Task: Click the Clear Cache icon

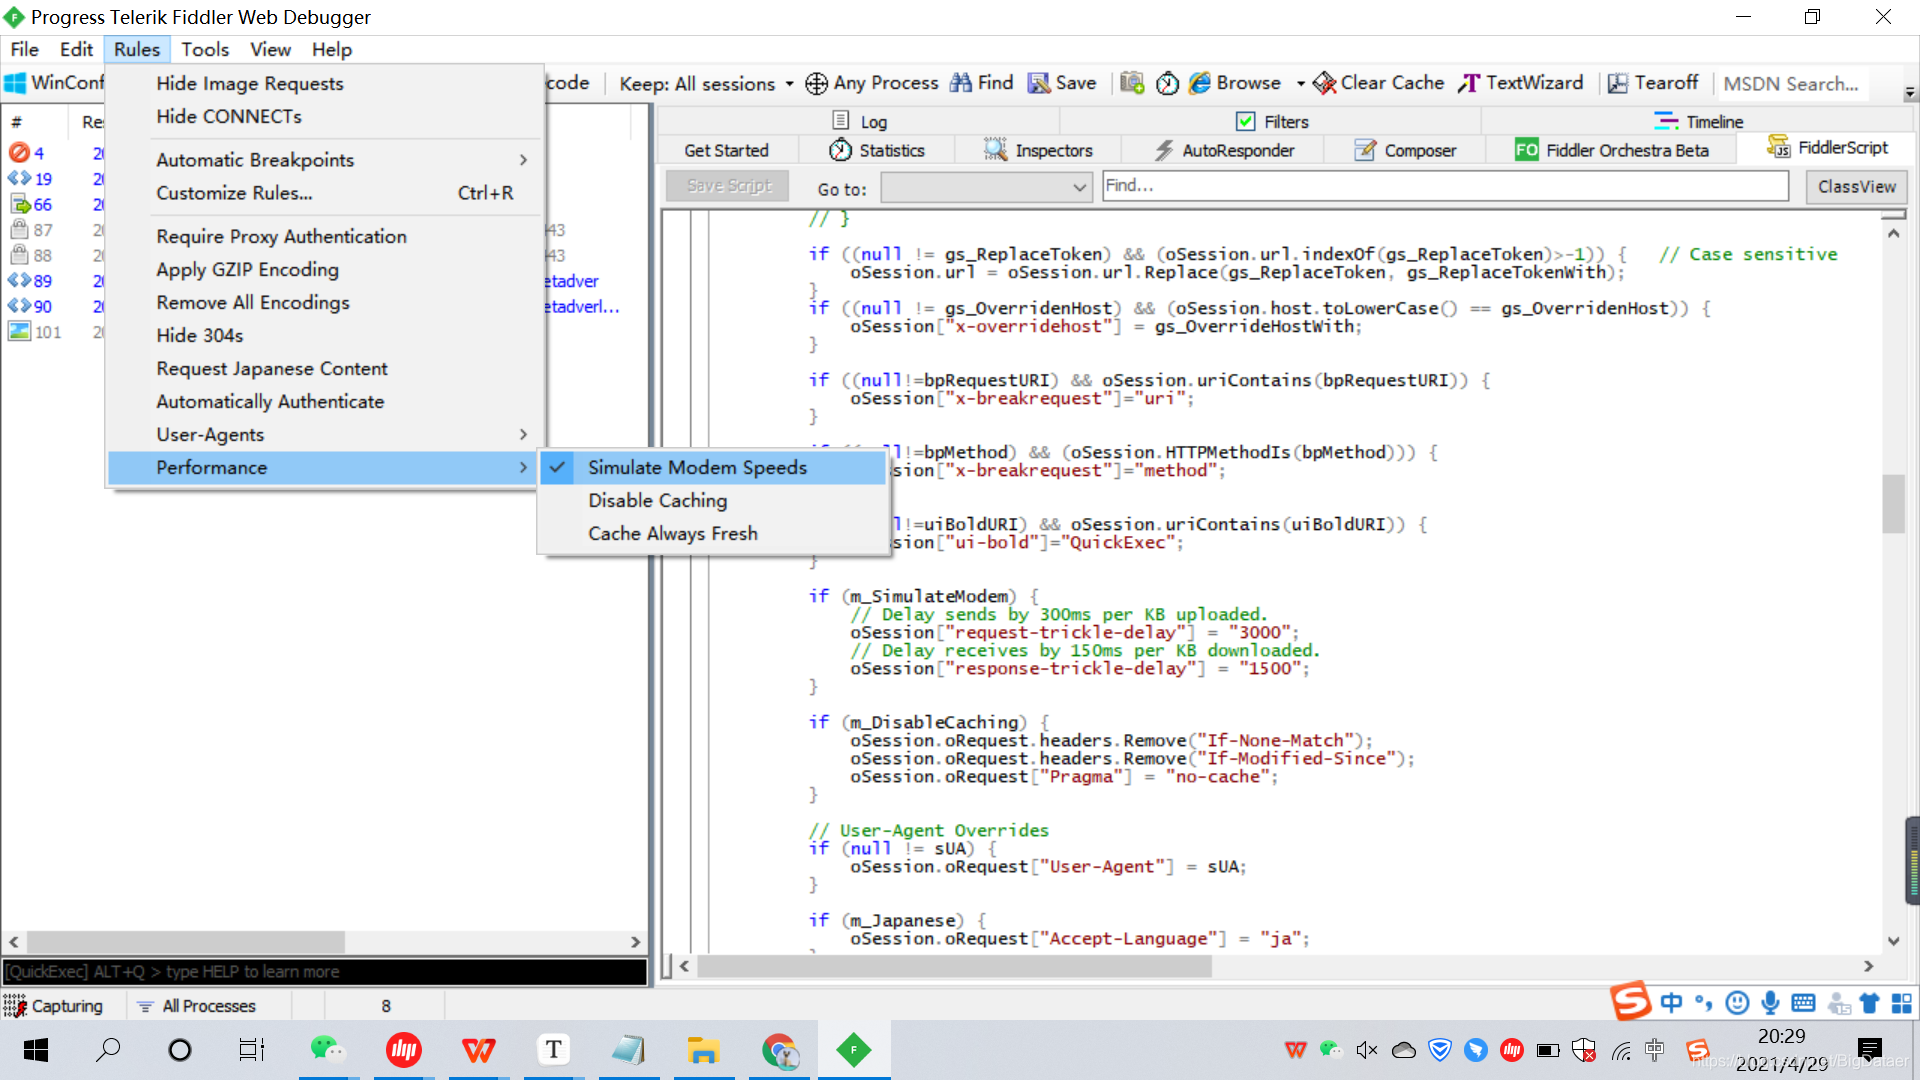Action: coord(1324,83)
